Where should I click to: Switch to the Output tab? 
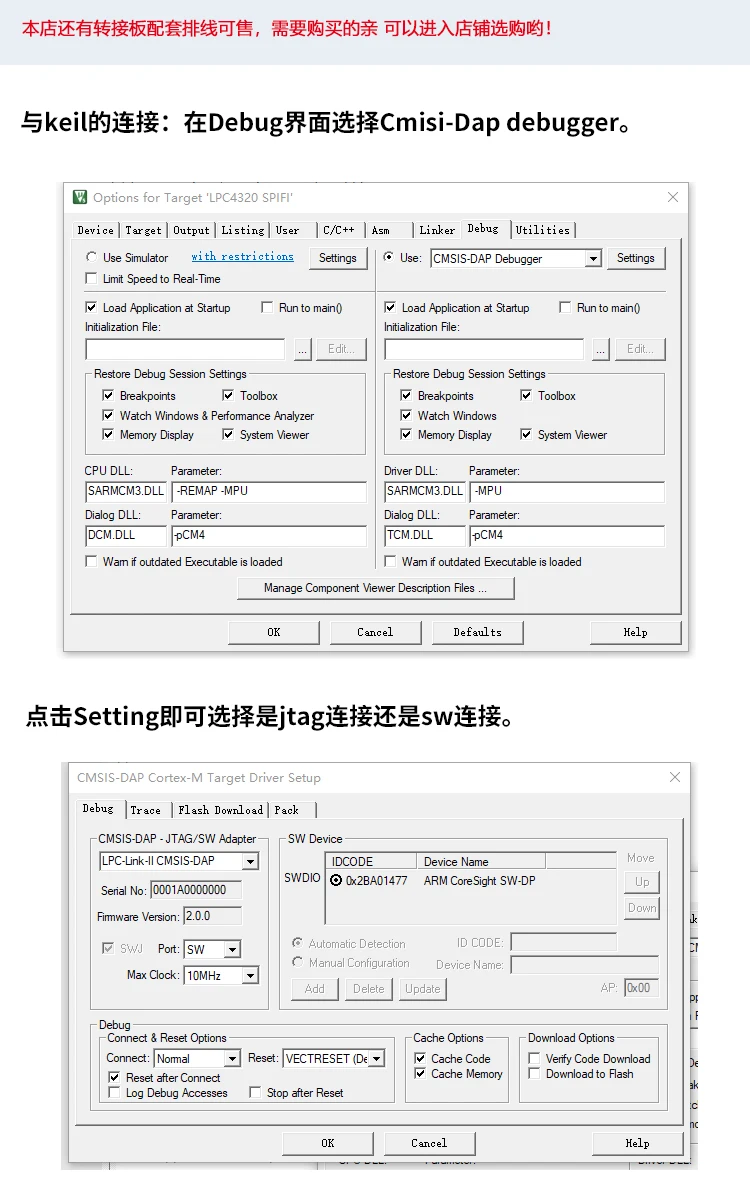(x=191, y=230)
